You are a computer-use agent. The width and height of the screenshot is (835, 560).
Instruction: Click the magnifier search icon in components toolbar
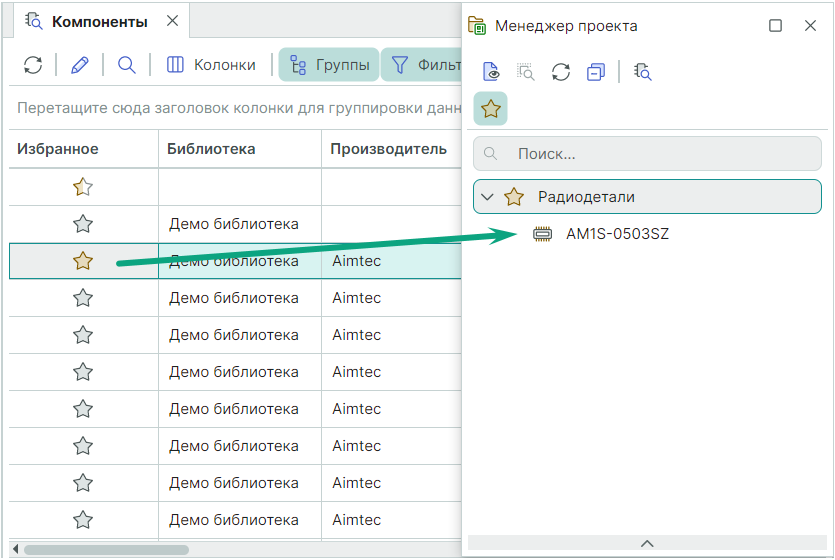(126, 65)
